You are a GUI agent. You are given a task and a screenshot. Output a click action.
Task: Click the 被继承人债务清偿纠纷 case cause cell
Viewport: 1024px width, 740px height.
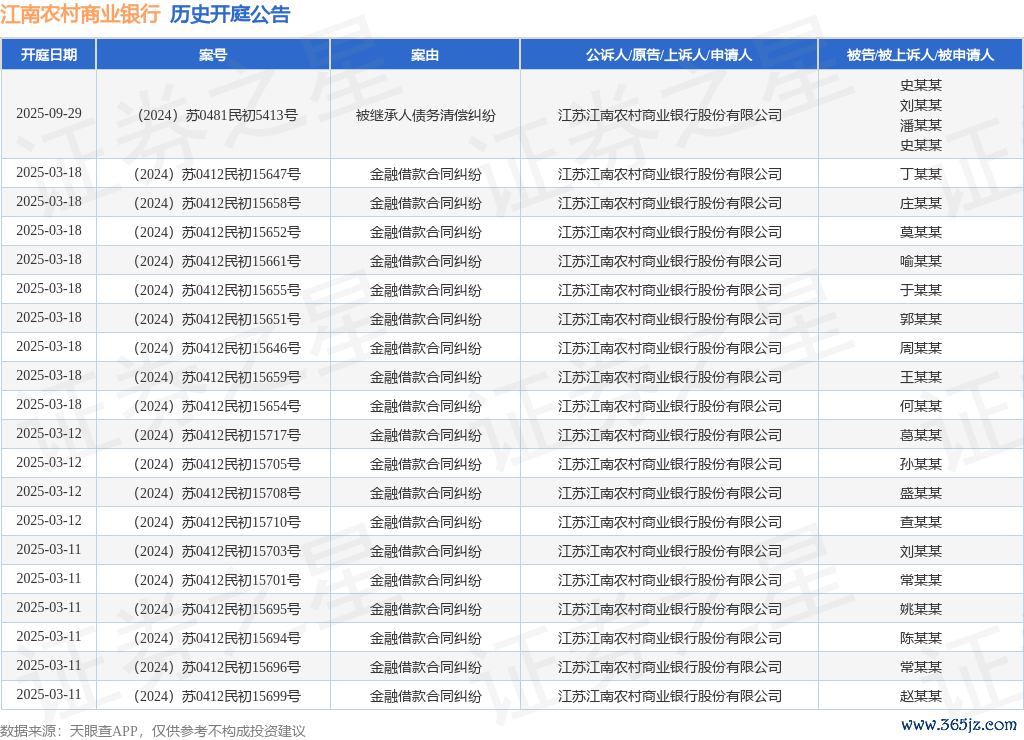pyautogui.click(x=425, y=115)
